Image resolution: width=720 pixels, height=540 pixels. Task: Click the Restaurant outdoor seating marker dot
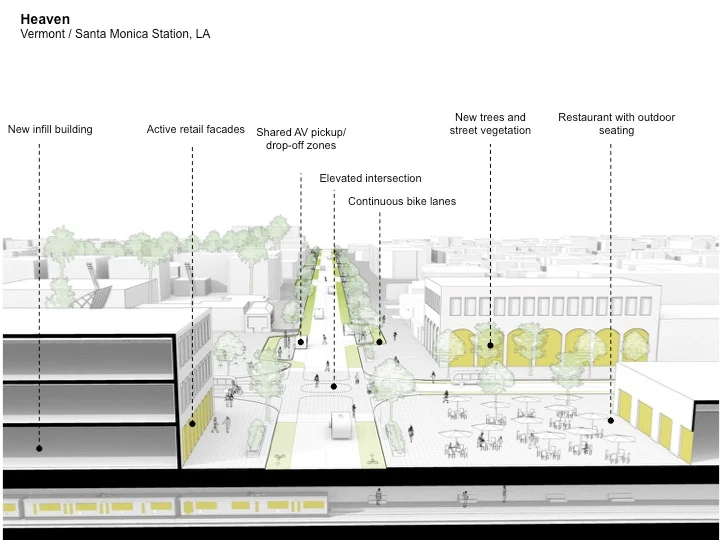click(610, 420)
